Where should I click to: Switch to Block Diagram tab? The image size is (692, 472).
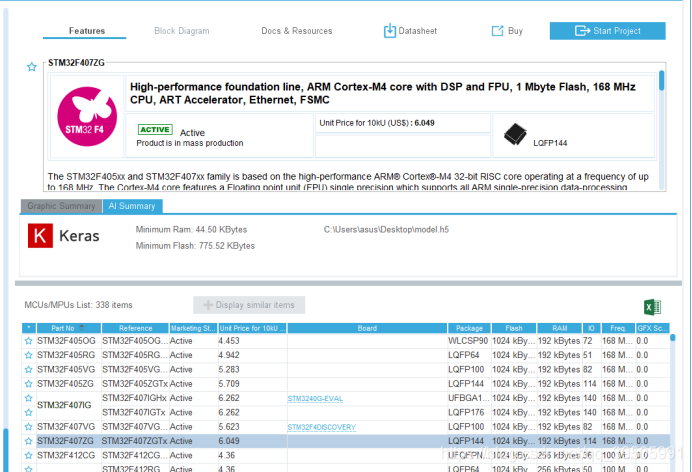pos(181,31)
